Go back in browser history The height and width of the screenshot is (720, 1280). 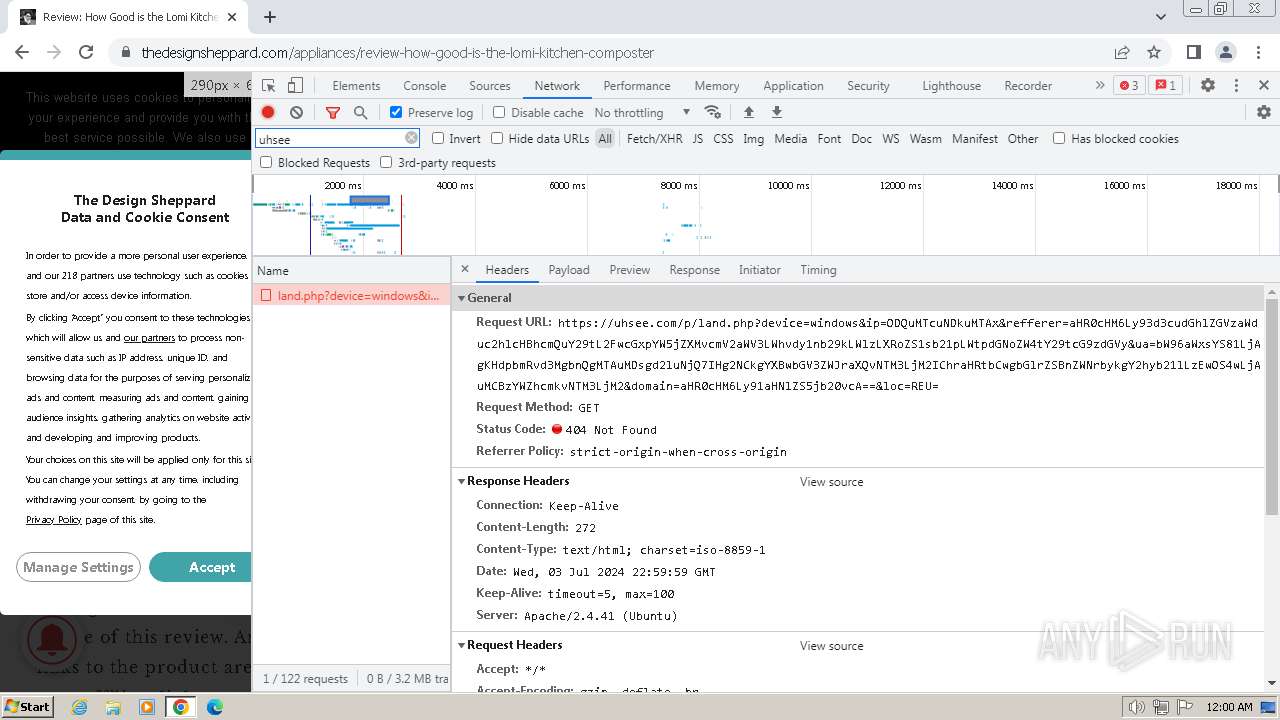click(22, 52)
